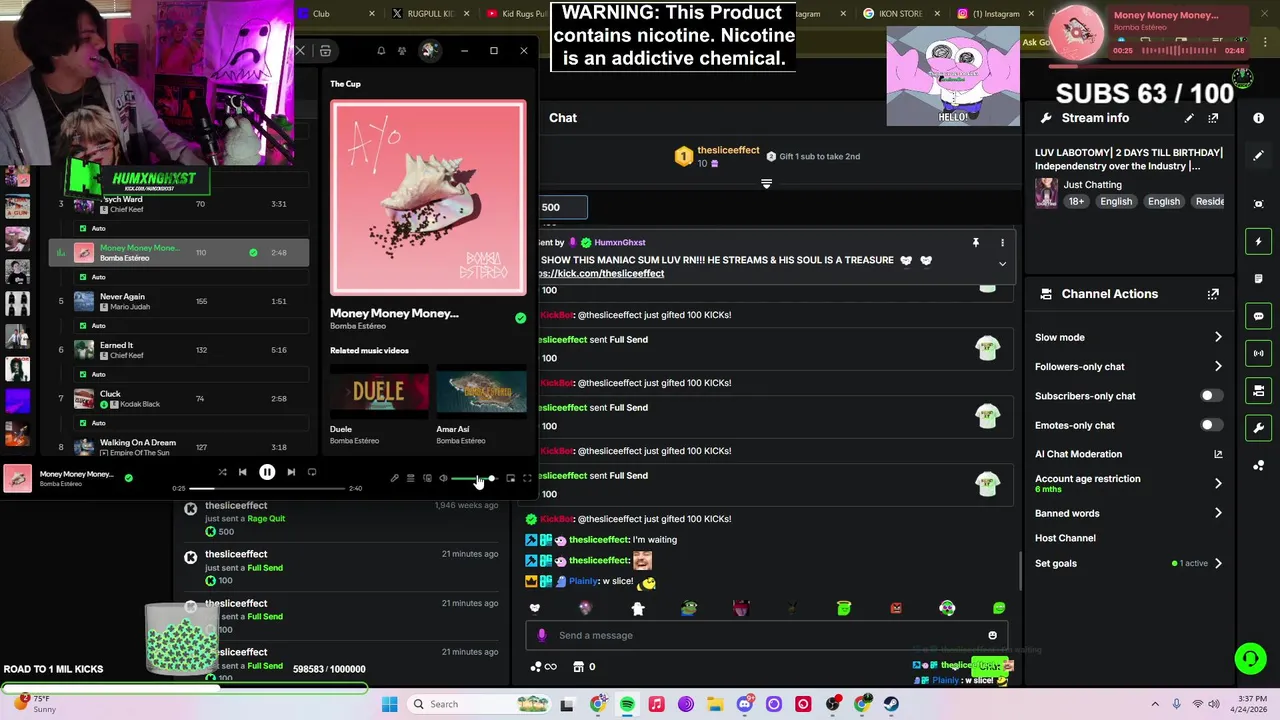Pop out the Channel Actions panel

coord(1213,294)
